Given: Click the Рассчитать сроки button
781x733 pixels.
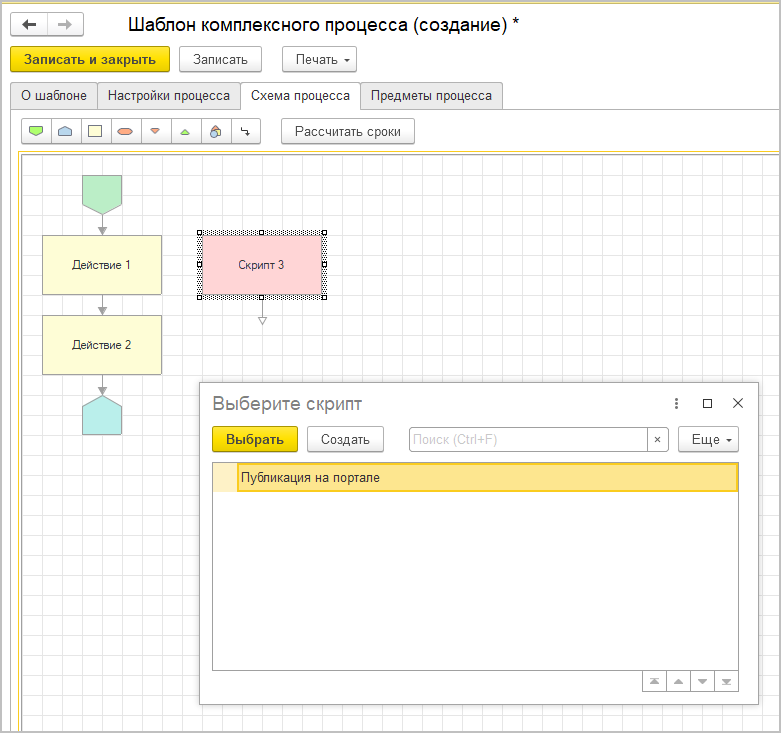Looking at the screenshot, I should 347,132.
